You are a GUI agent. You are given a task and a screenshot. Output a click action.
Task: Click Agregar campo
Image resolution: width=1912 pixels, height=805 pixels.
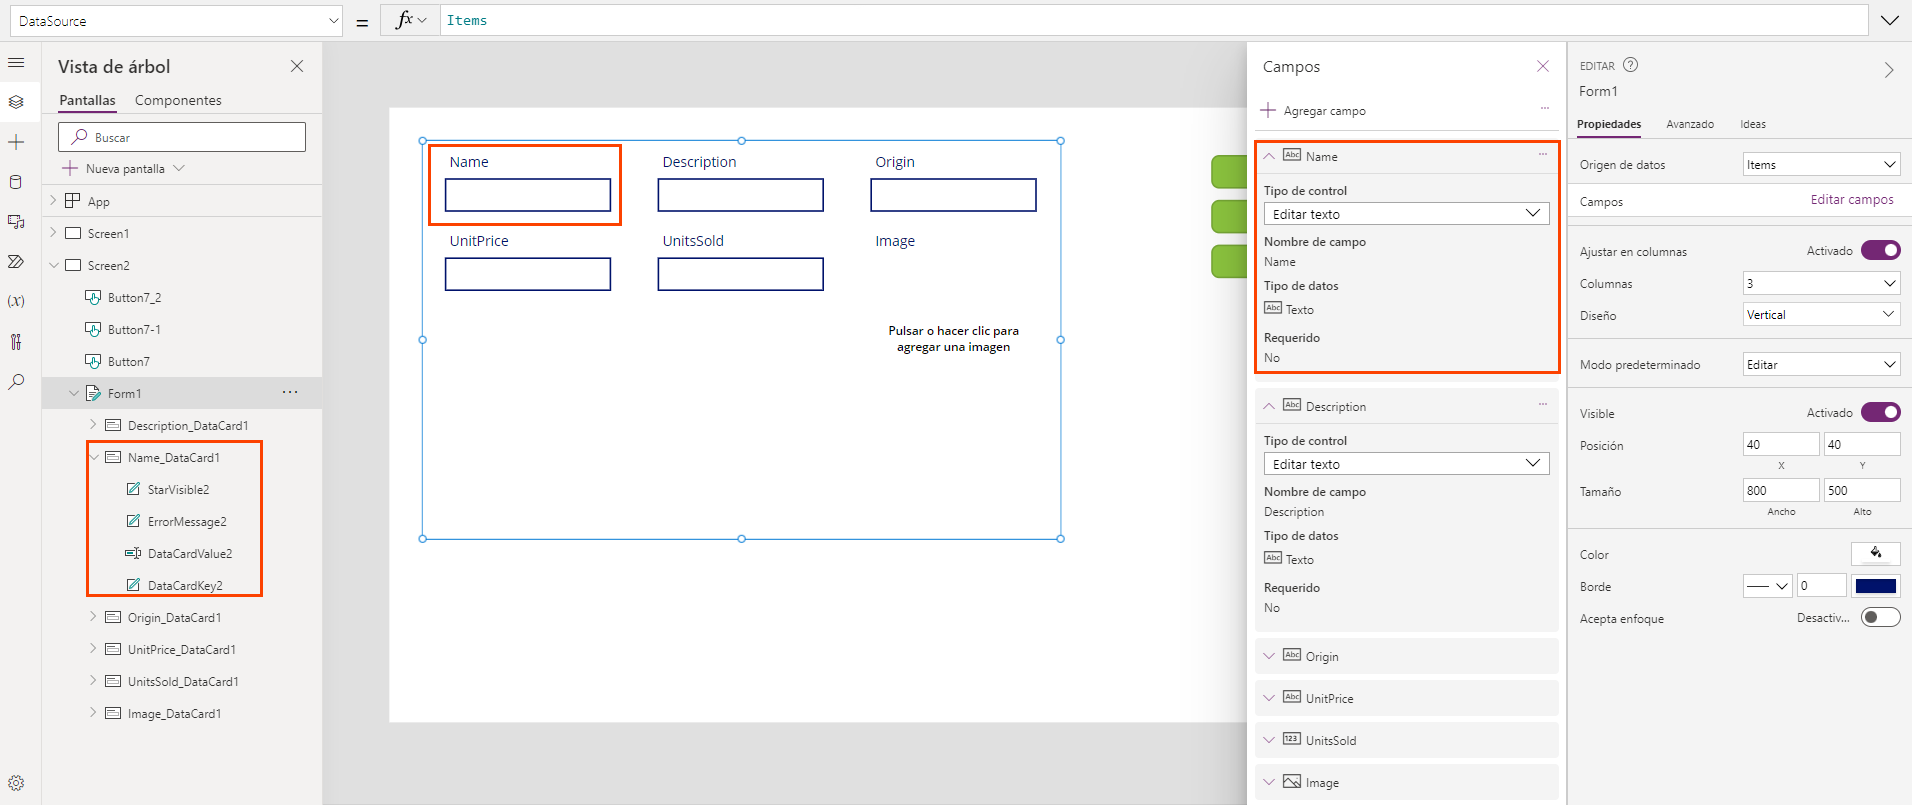1313,110
